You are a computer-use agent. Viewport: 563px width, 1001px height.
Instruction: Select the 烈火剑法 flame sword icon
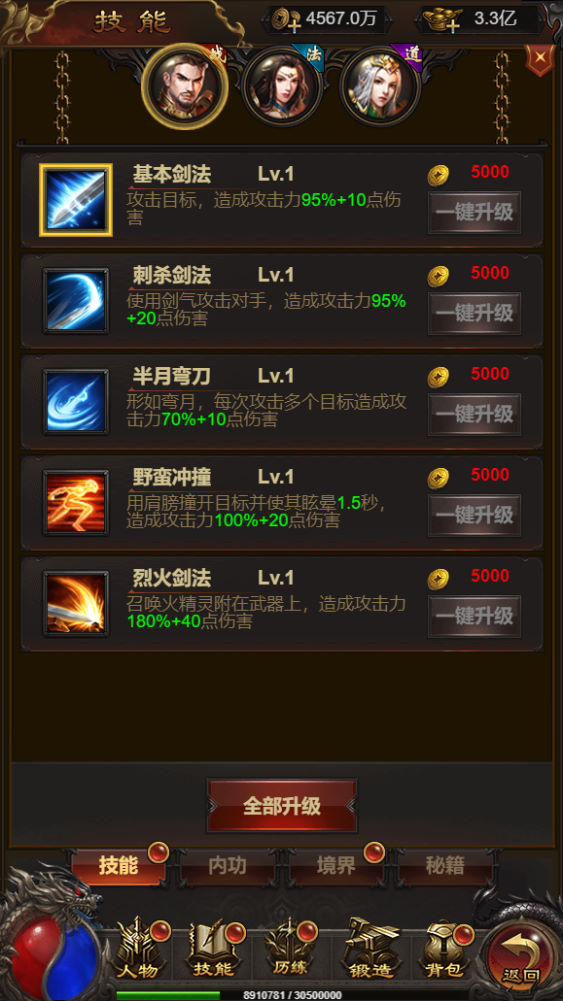point(76,603)
